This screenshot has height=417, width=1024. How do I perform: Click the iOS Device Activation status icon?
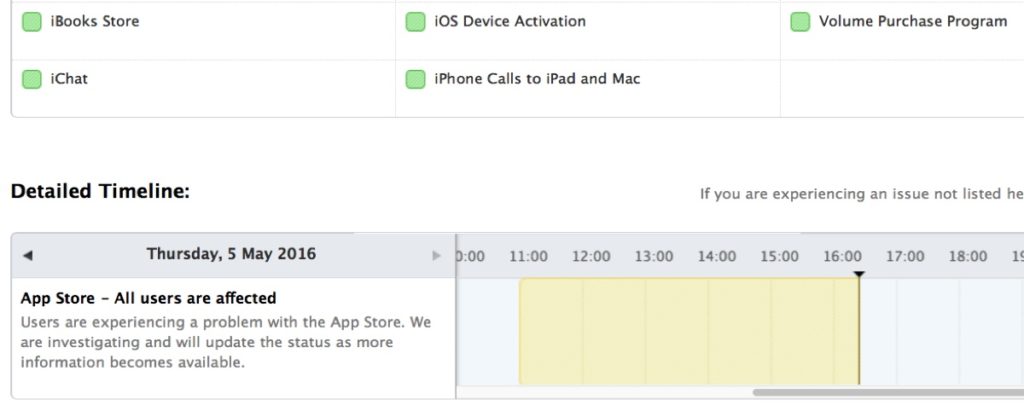pos(415,22)
